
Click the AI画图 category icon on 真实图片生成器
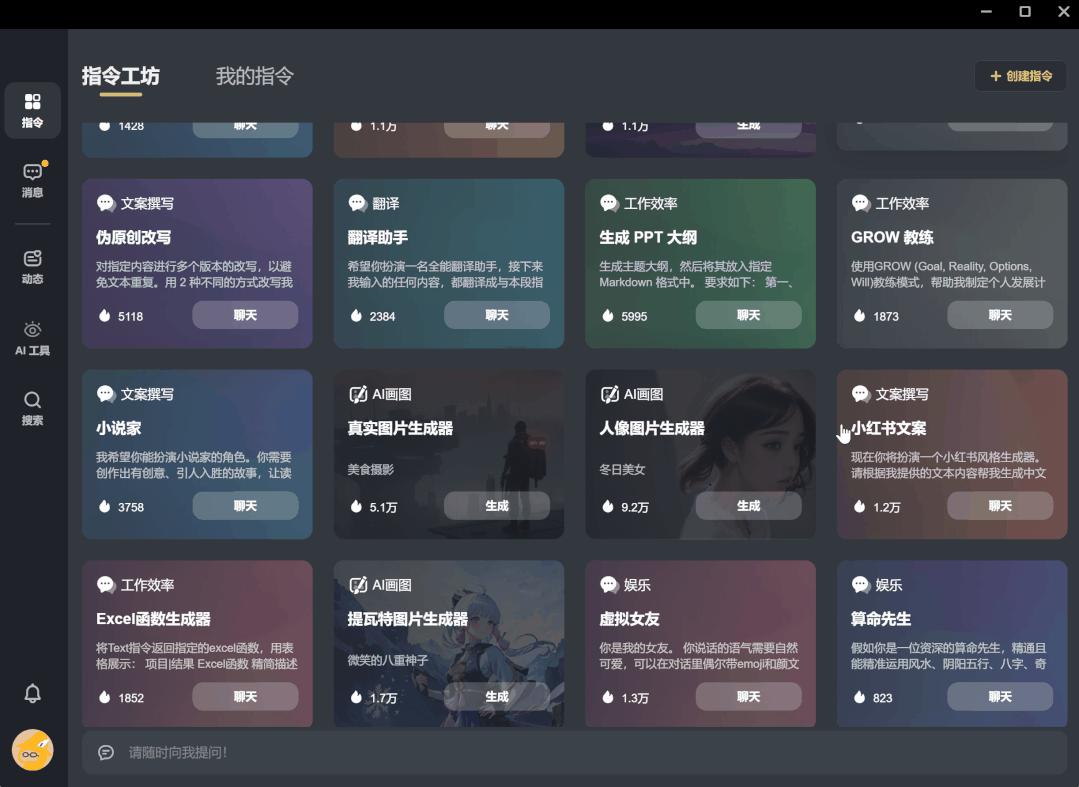click(357, 394)
